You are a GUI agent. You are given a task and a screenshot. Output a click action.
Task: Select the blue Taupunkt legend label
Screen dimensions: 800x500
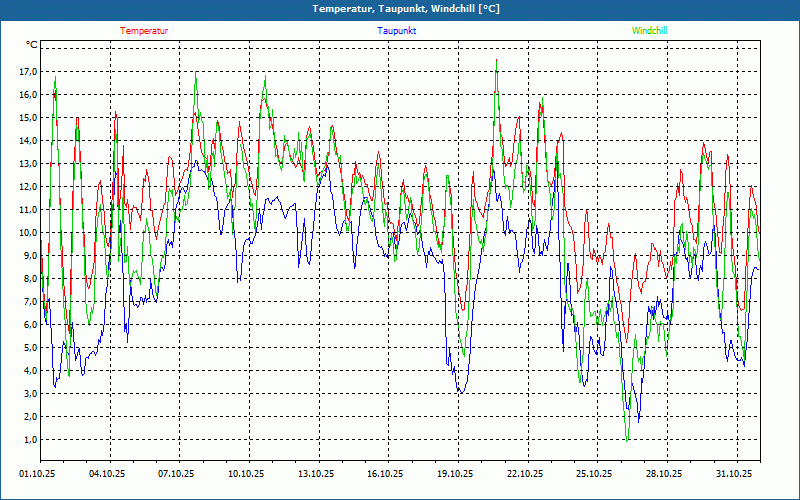click(397, 31)
